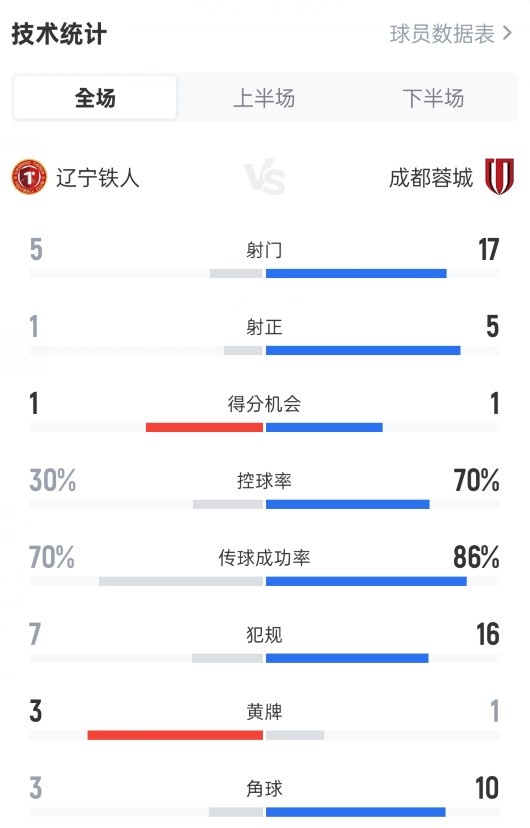Screen dimensions: 530x828
Task: Click the chevron beside 球员数据表
Action: [x=507, y=34]
